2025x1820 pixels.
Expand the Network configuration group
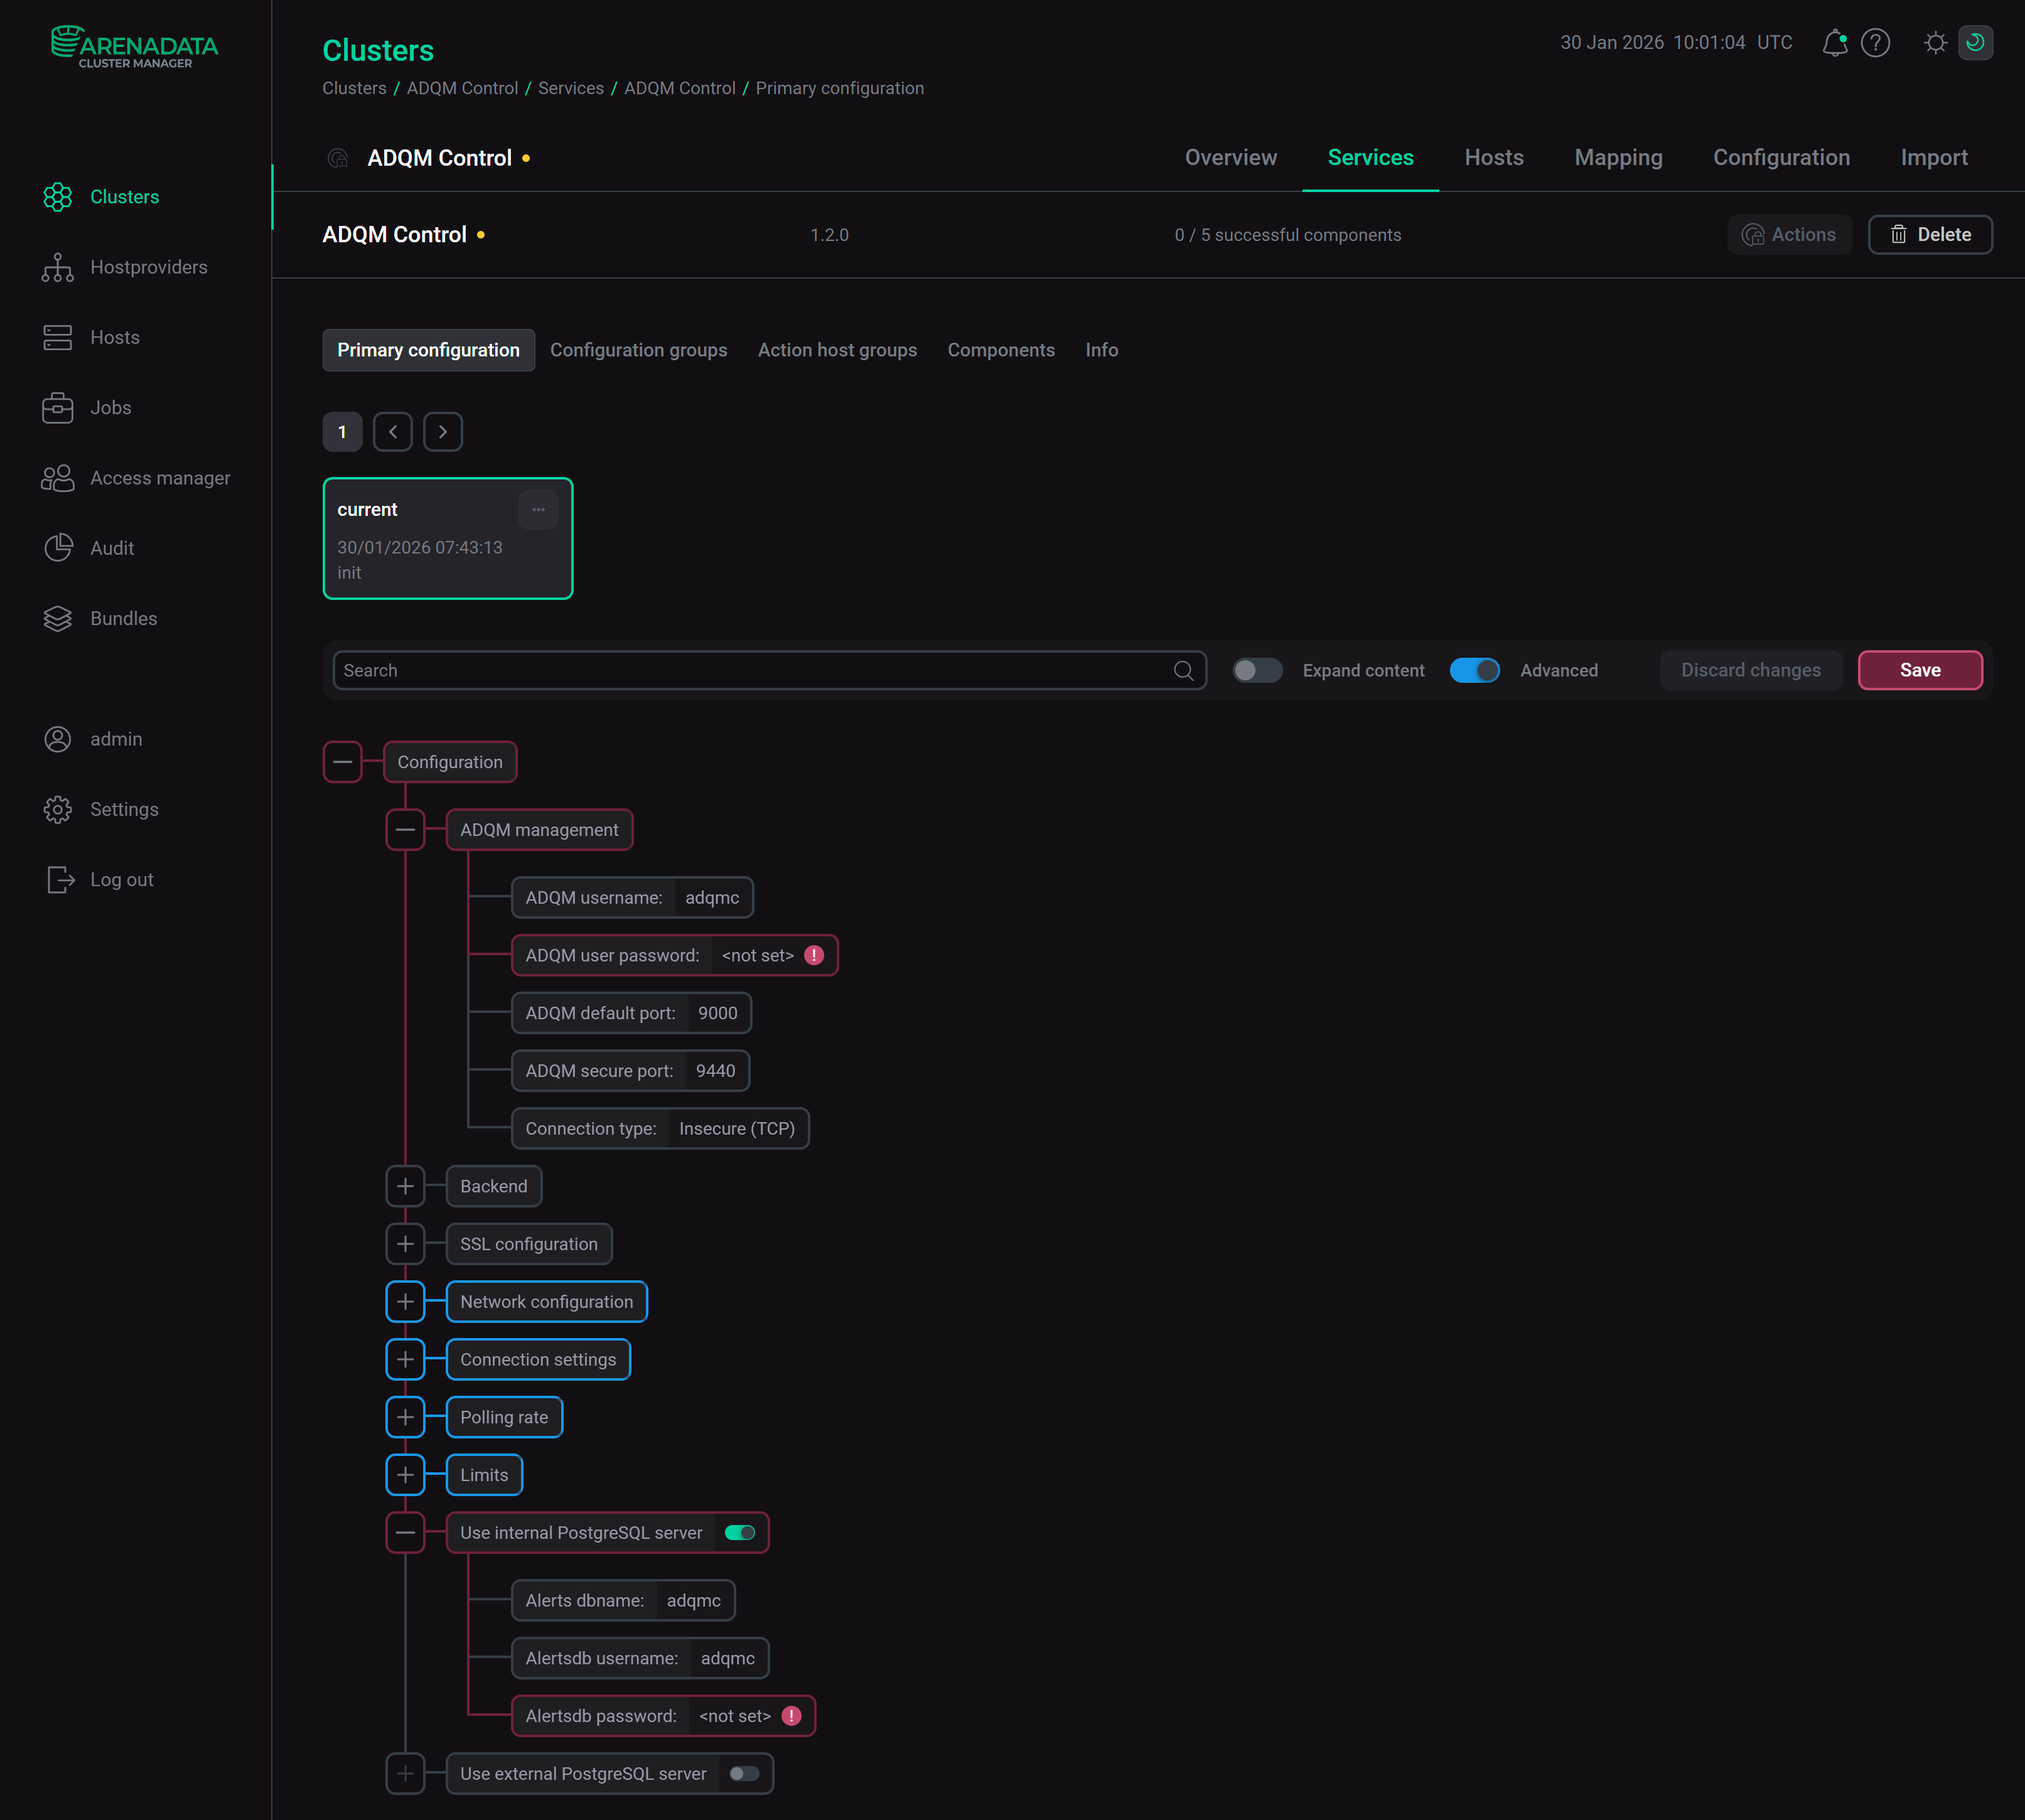click(x=405, y=1301)
